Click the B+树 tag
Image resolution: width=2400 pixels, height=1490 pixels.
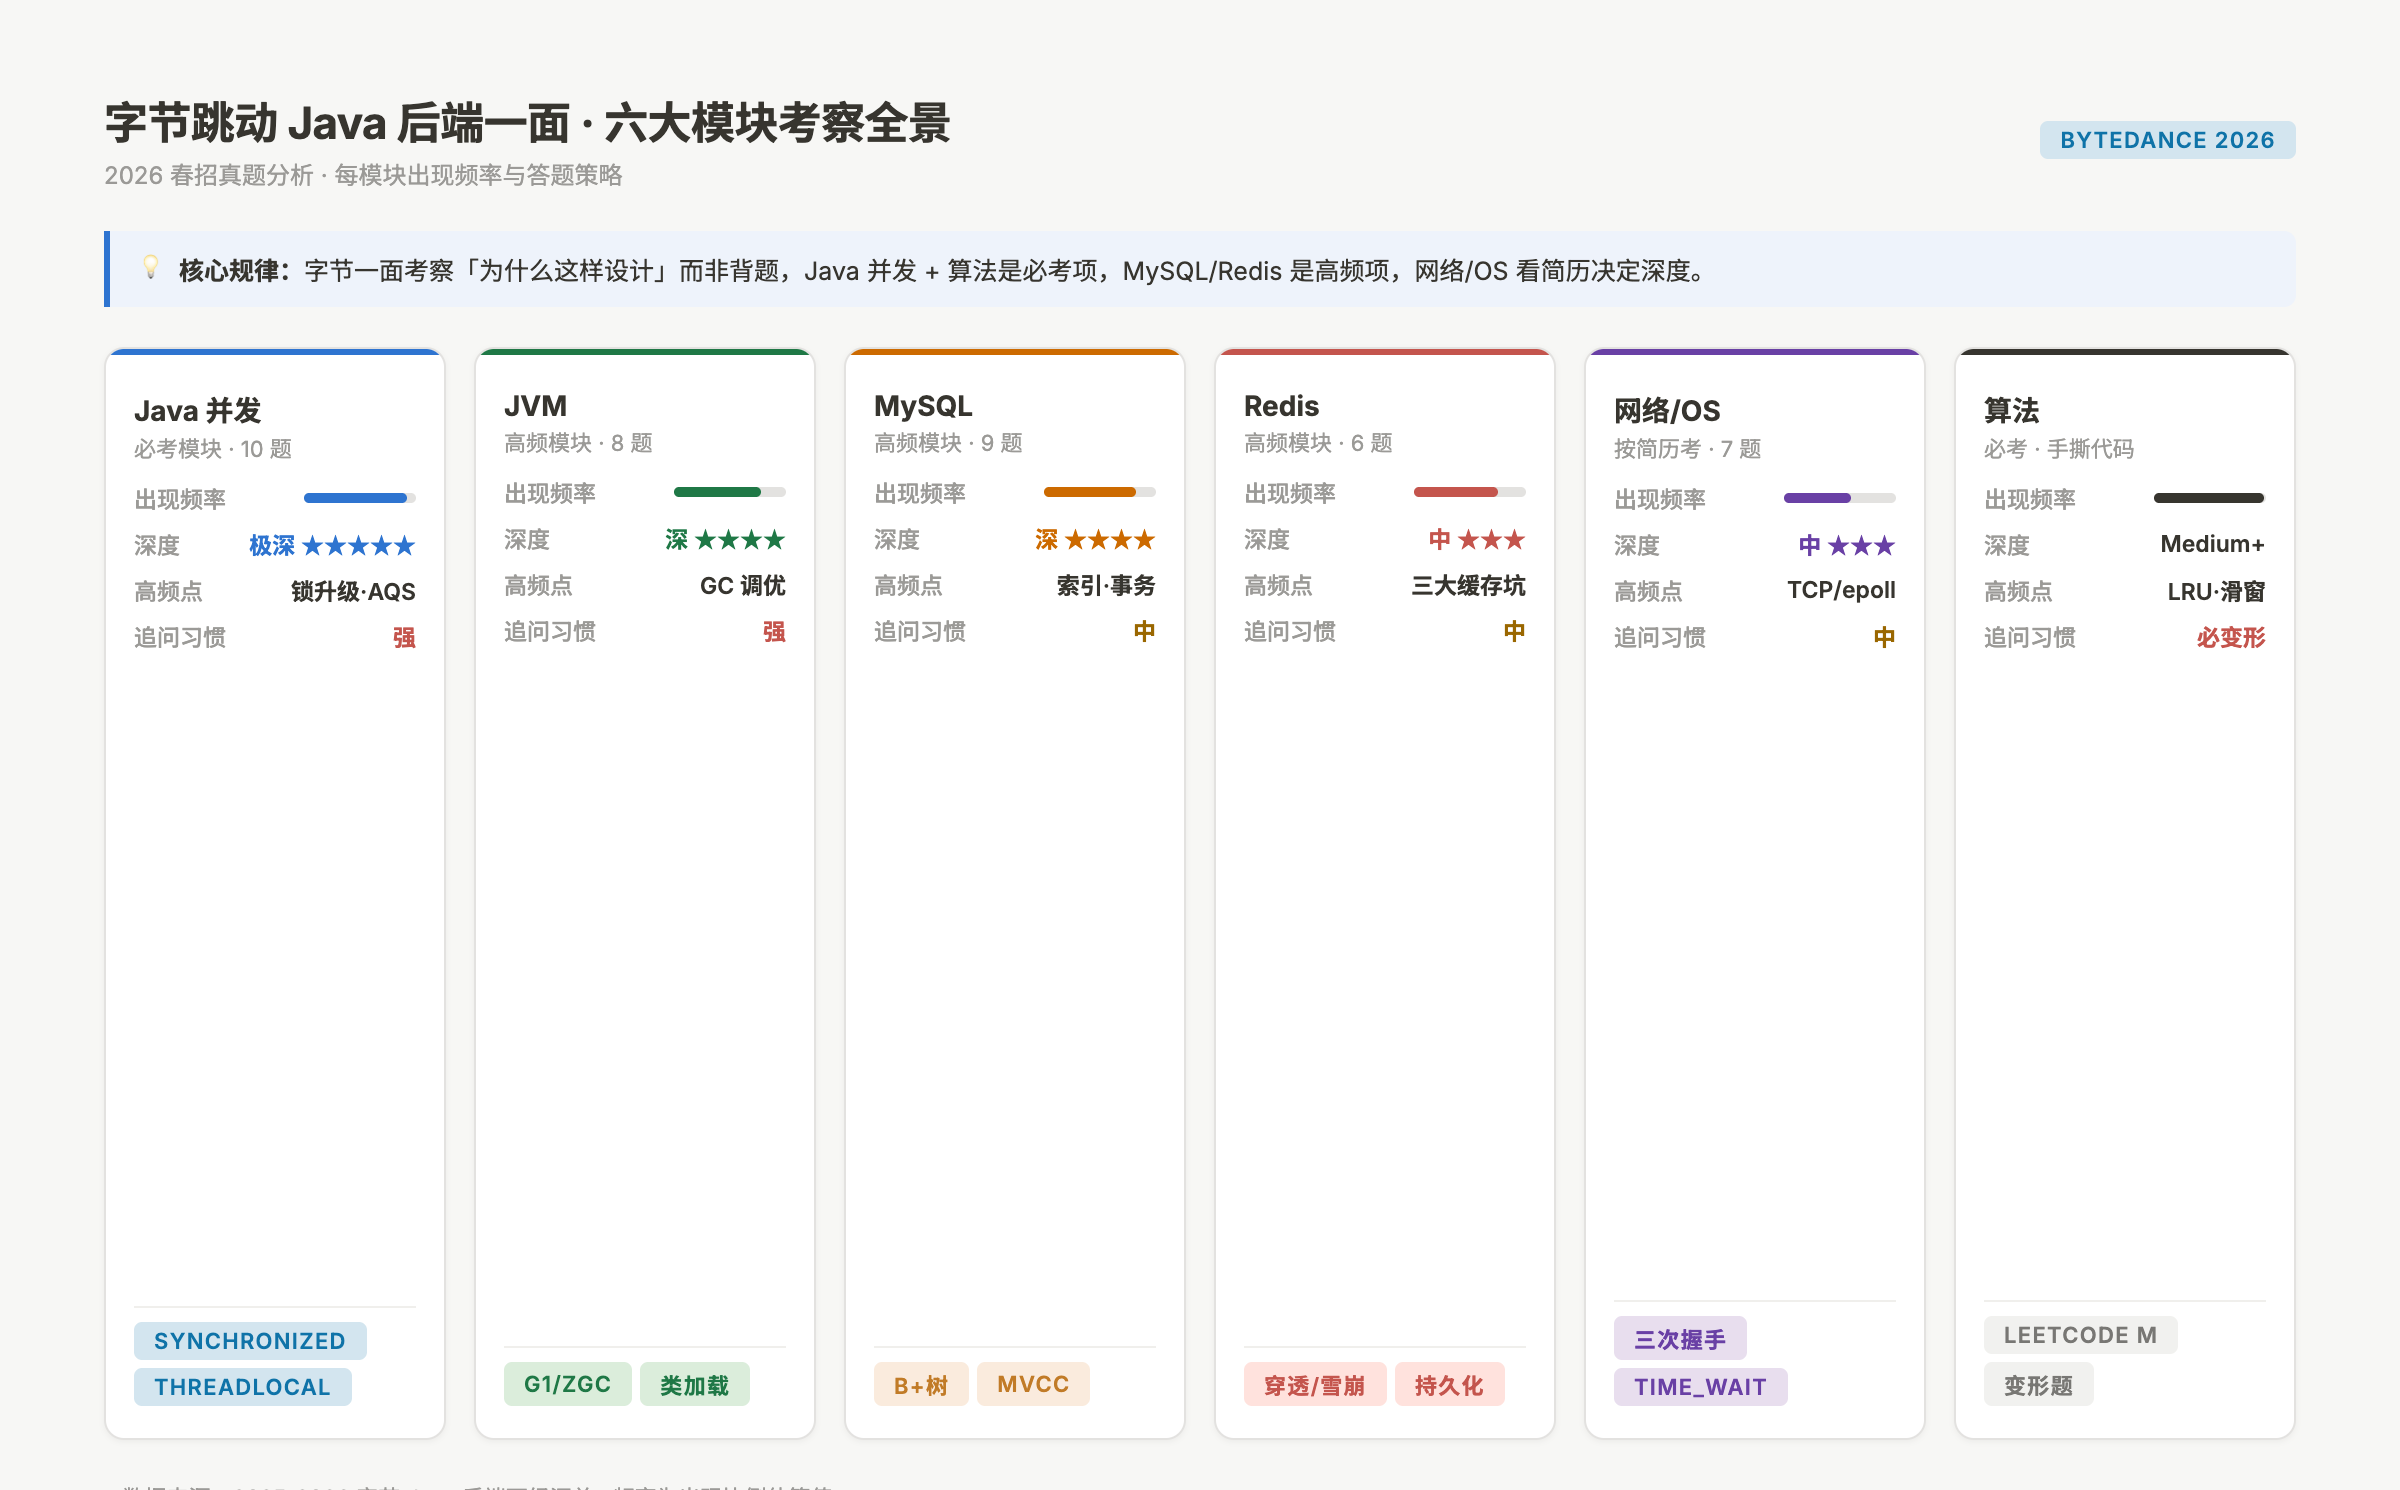point(921,1384)
